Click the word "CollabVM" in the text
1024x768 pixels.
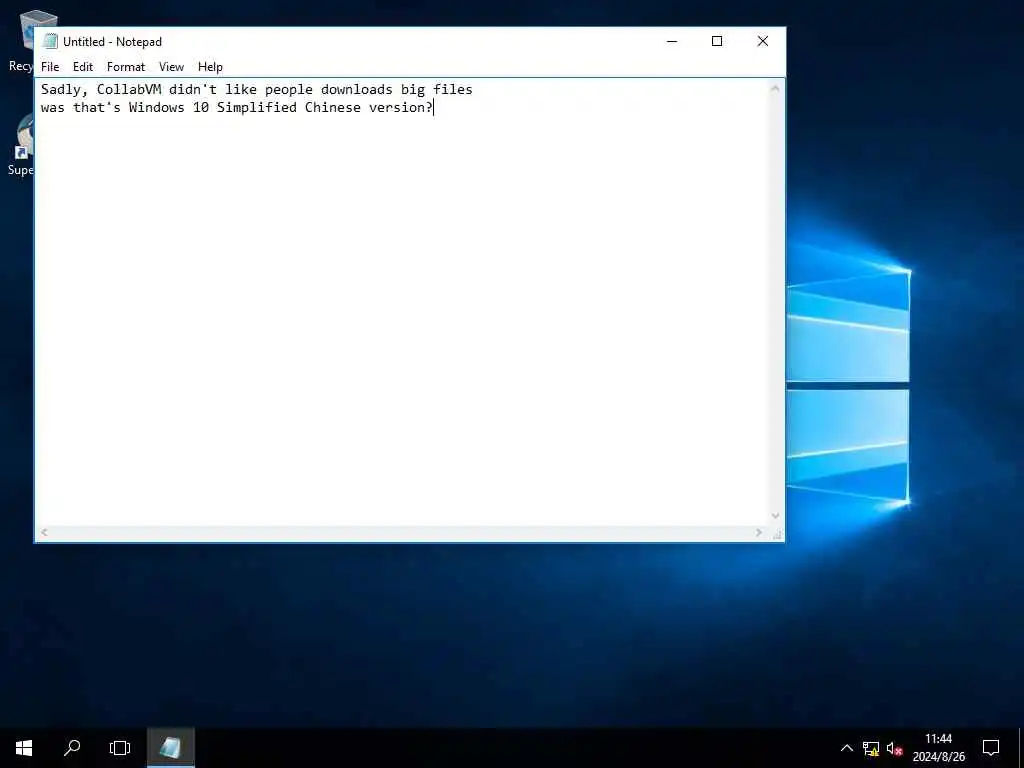(x=129, y=89)
